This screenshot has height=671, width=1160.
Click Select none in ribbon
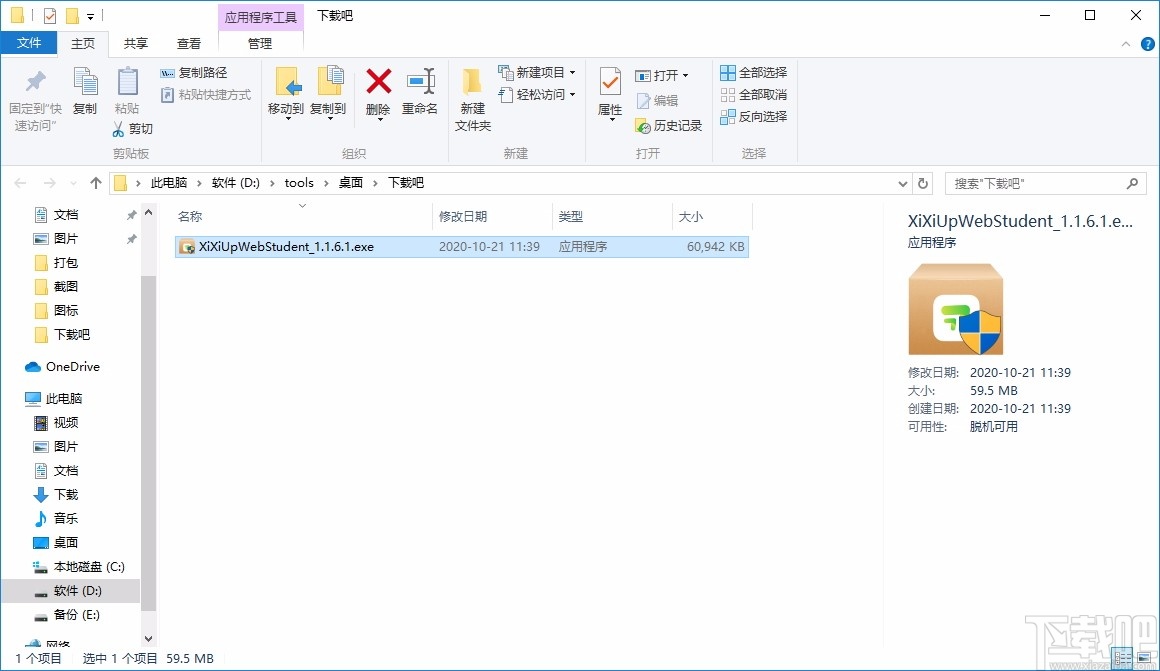pyautogui.click(x=754, y=95)
